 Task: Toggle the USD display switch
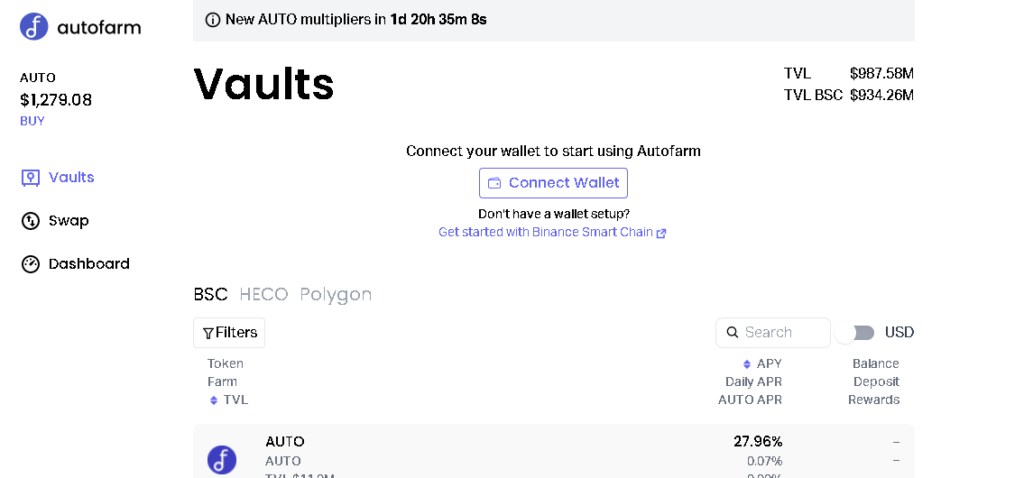(x=856, y=333)
